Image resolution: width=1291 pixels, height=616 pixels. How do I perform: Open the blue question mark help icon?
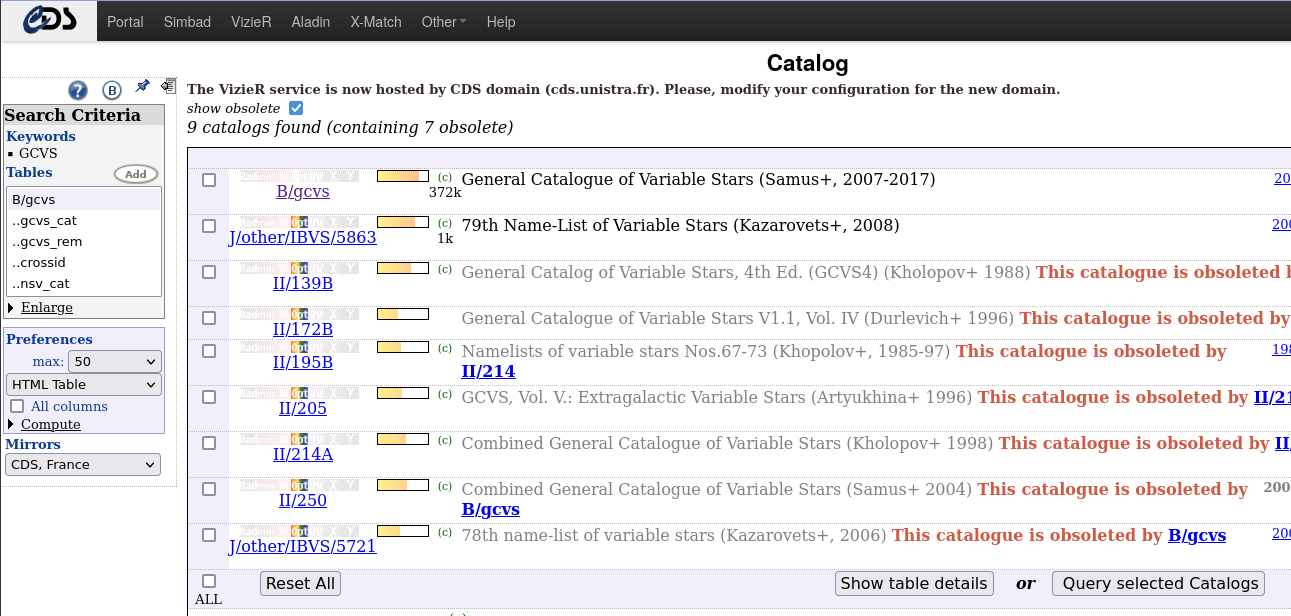(78, 90)
